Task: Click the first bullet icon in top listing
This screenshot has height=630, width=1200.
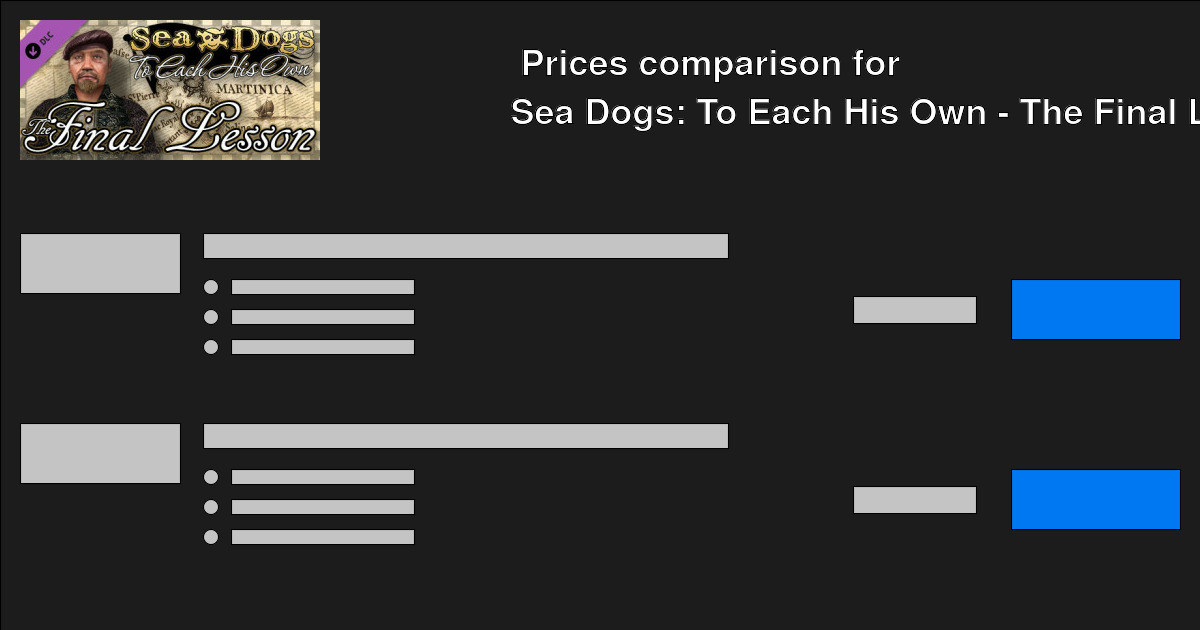Action: click(211, 287)
